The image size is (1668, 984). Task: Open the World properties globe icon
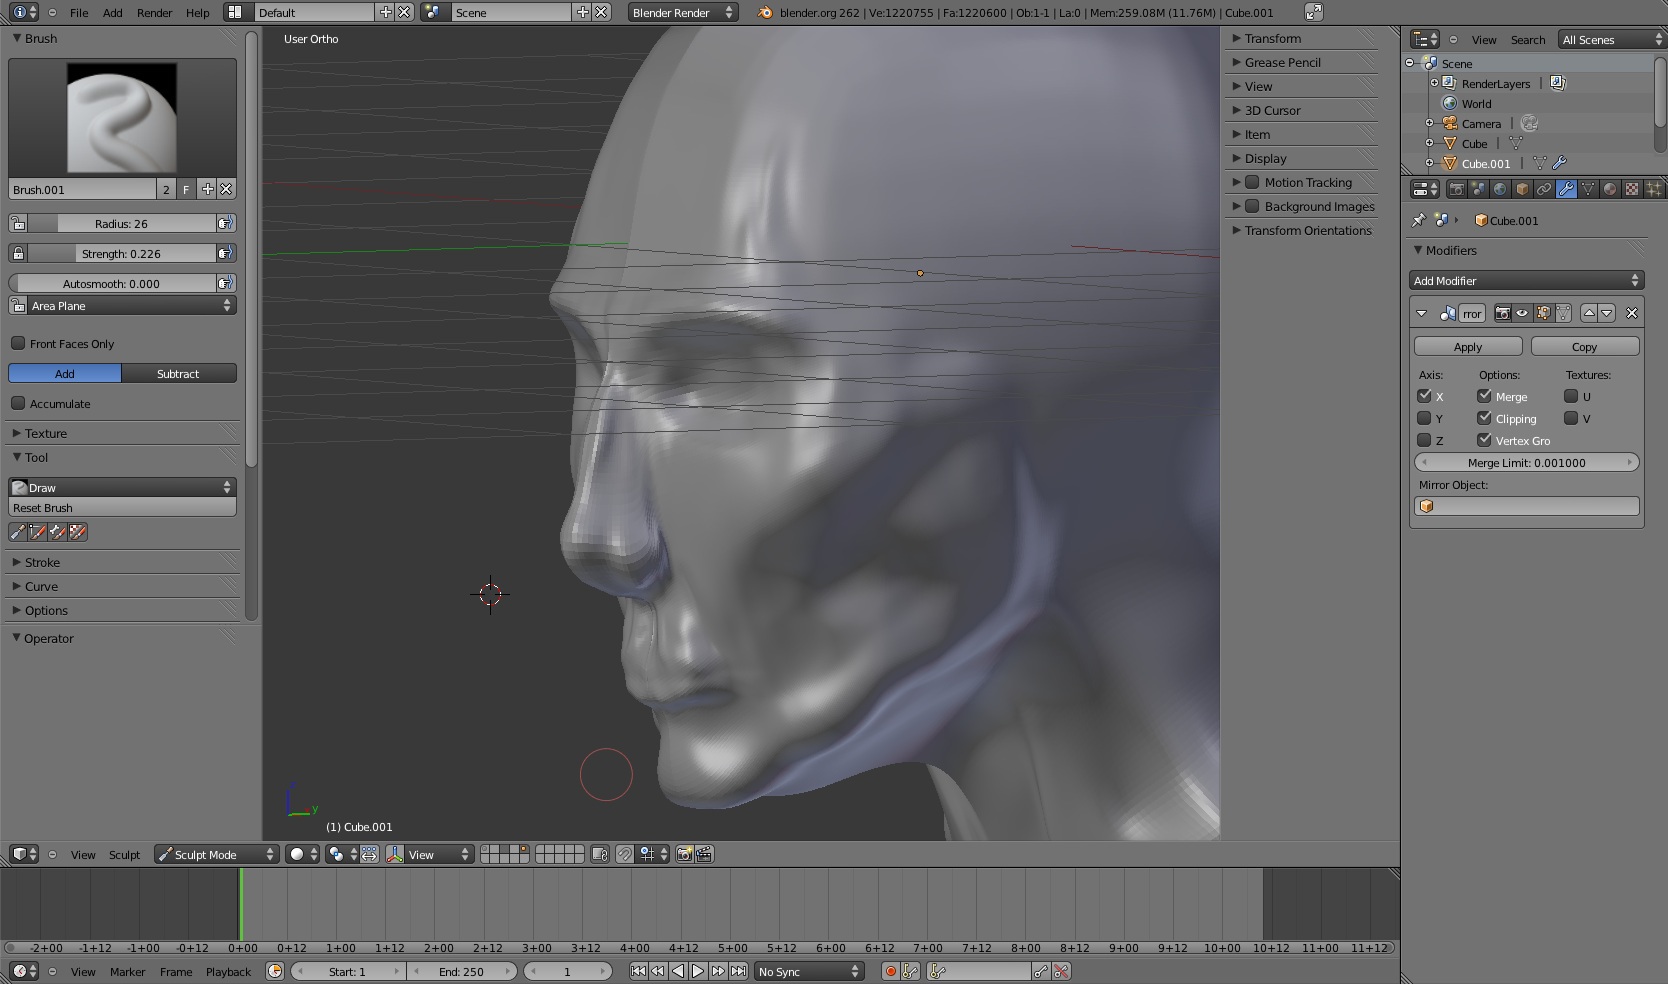(1500, 189)
